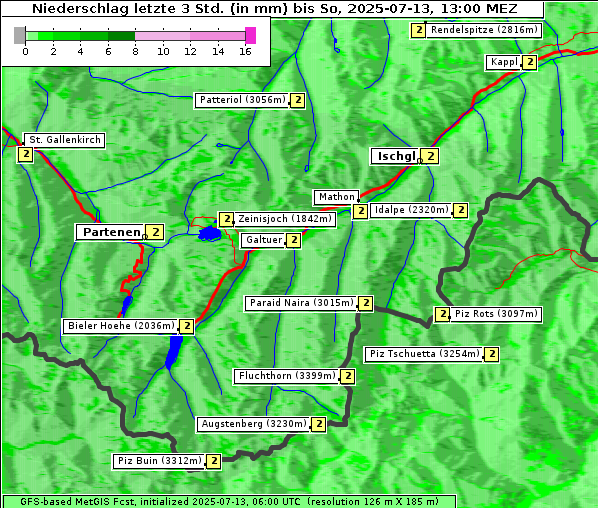Image resolution: width=598 pixels, height=508 pixels.
Task: Click the GFS-based MetGIS forecast footer text
Action: coord(229,502)
